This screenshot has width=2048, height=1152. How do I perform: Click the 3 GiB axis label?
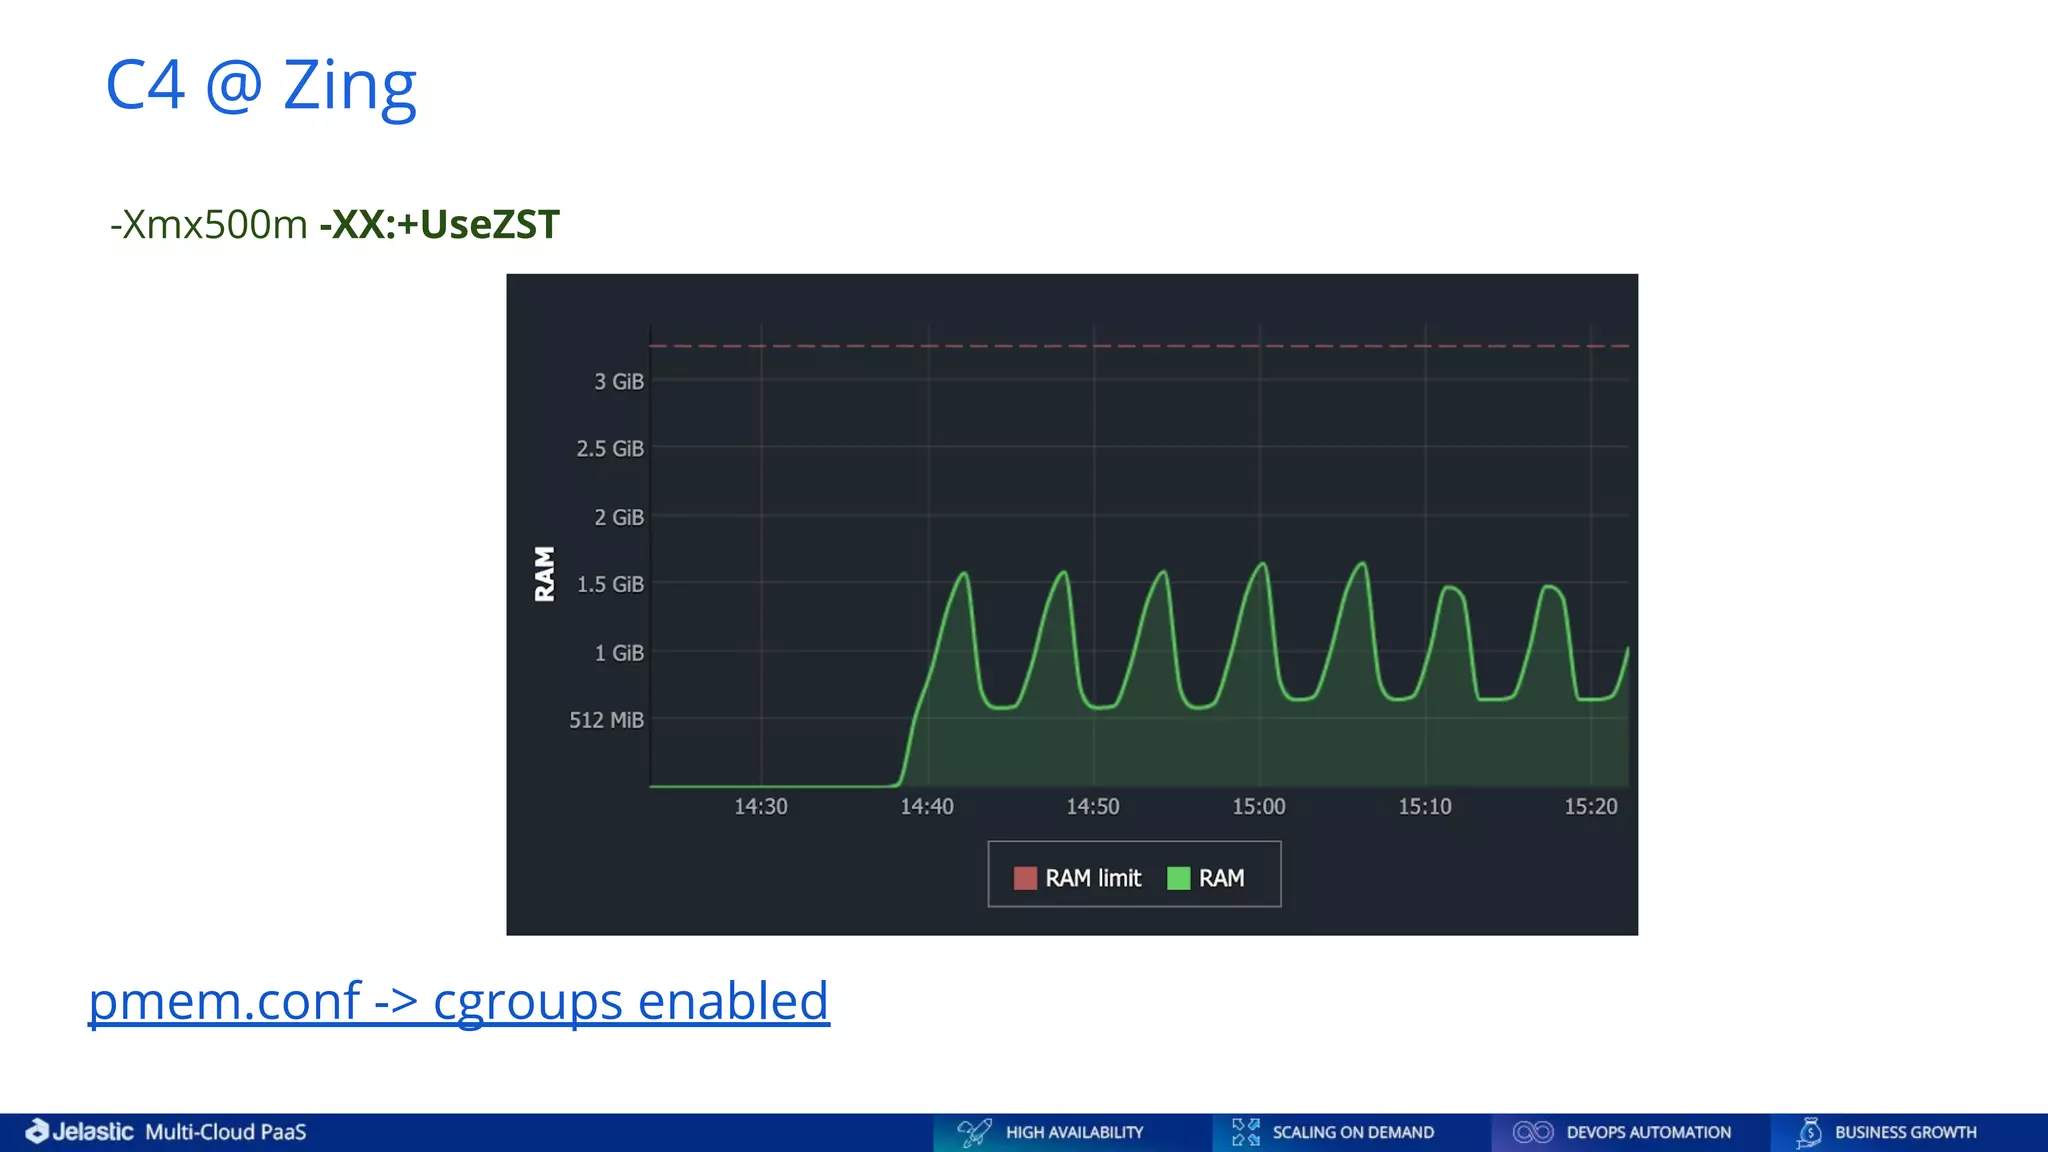point(618,381)
